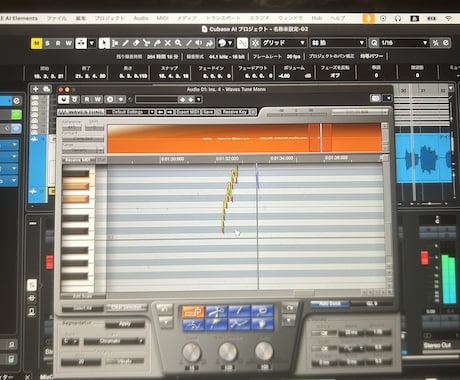Click the Note Transition knob showing 120

[228, 351]
